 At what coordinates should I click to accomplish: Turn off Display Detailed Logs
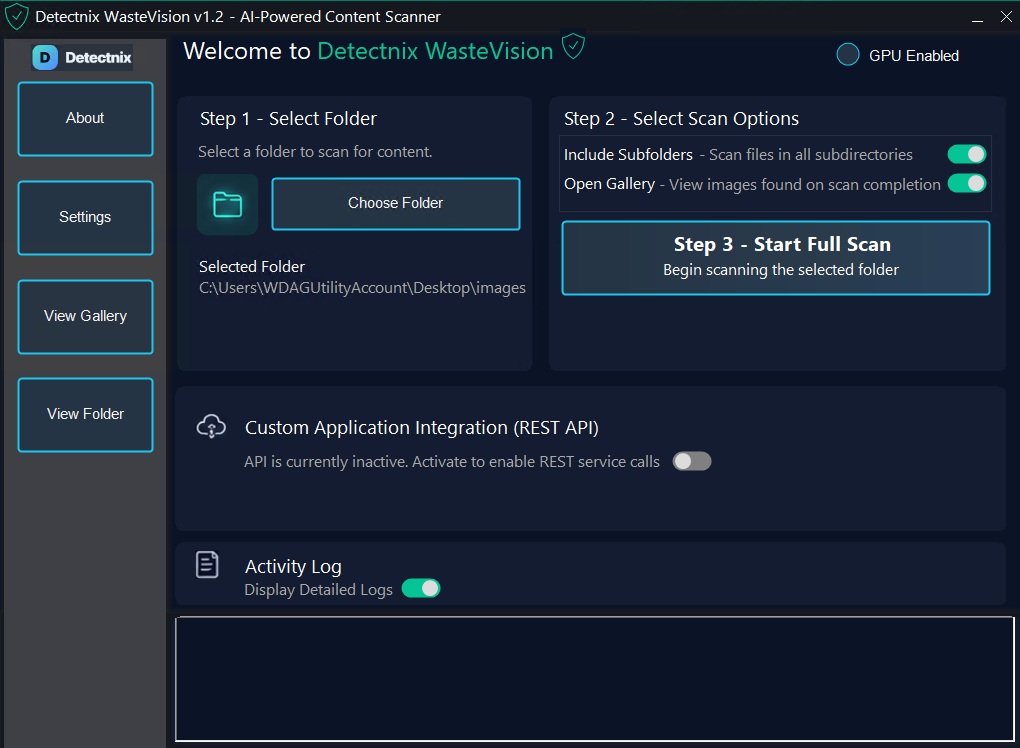tap(421, 588)
